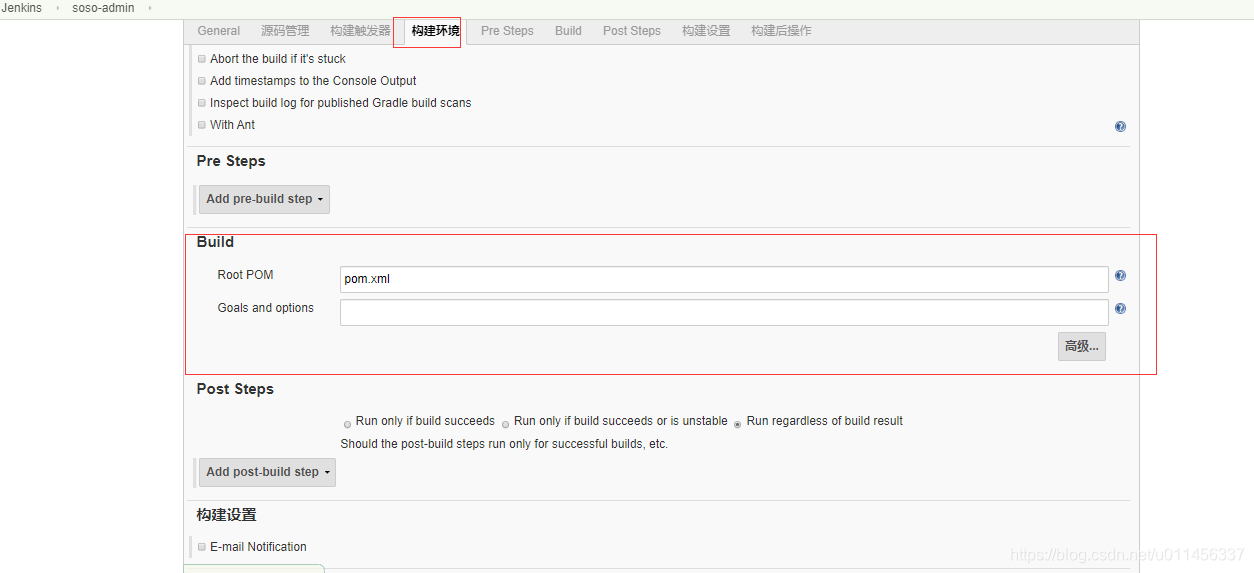
Task: Open help icon beside Goals and options
Action: point(1120,309)
